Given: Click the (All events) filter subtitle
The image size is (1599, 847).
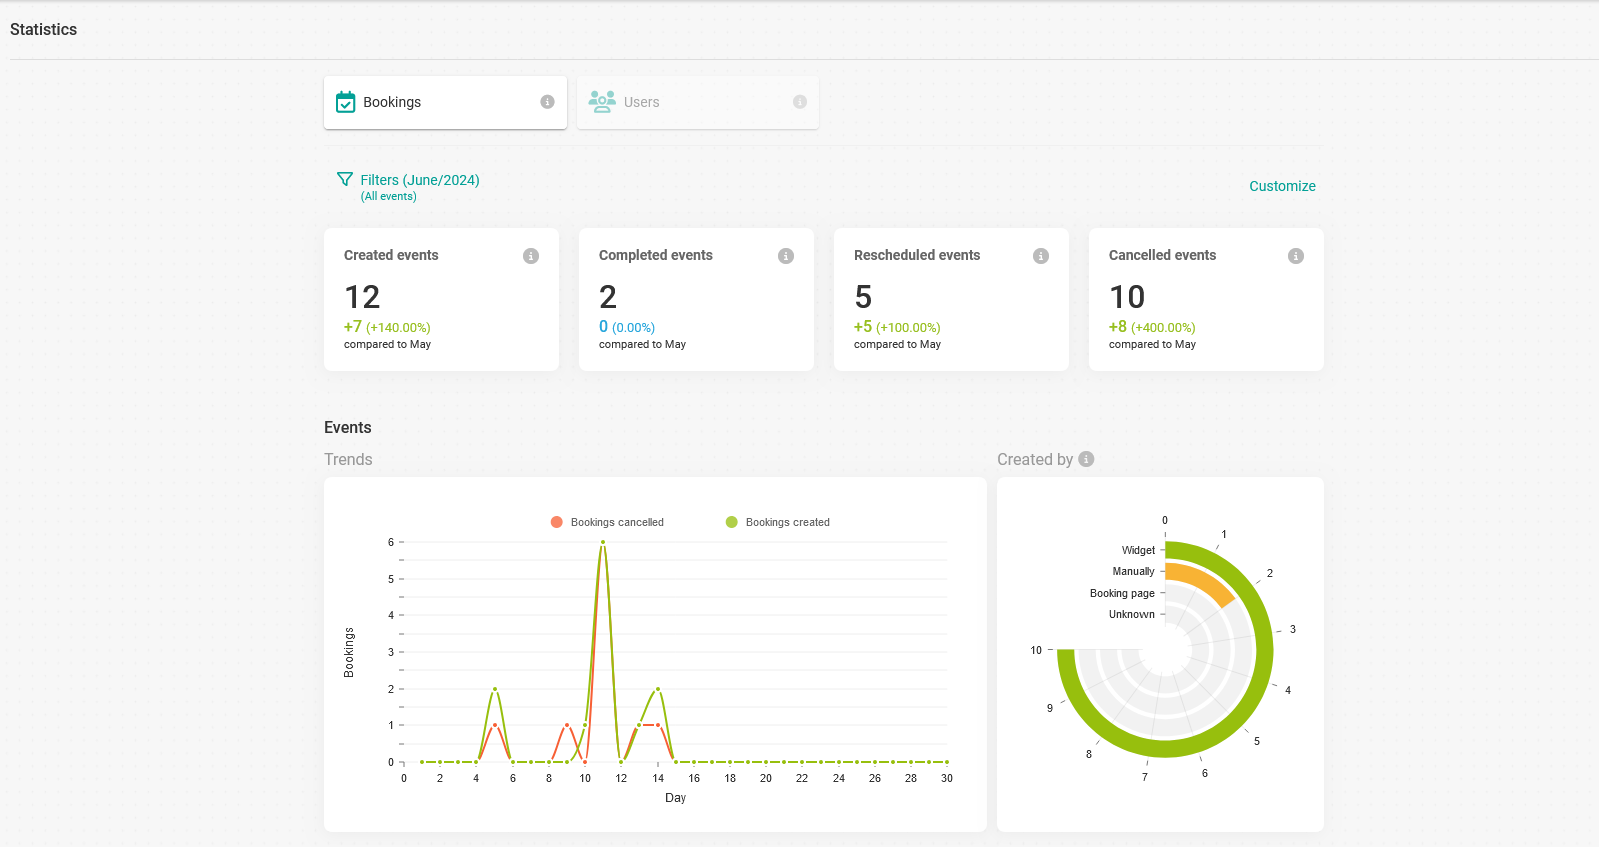Looking at the screenshot, I should [x=389, y=196].
